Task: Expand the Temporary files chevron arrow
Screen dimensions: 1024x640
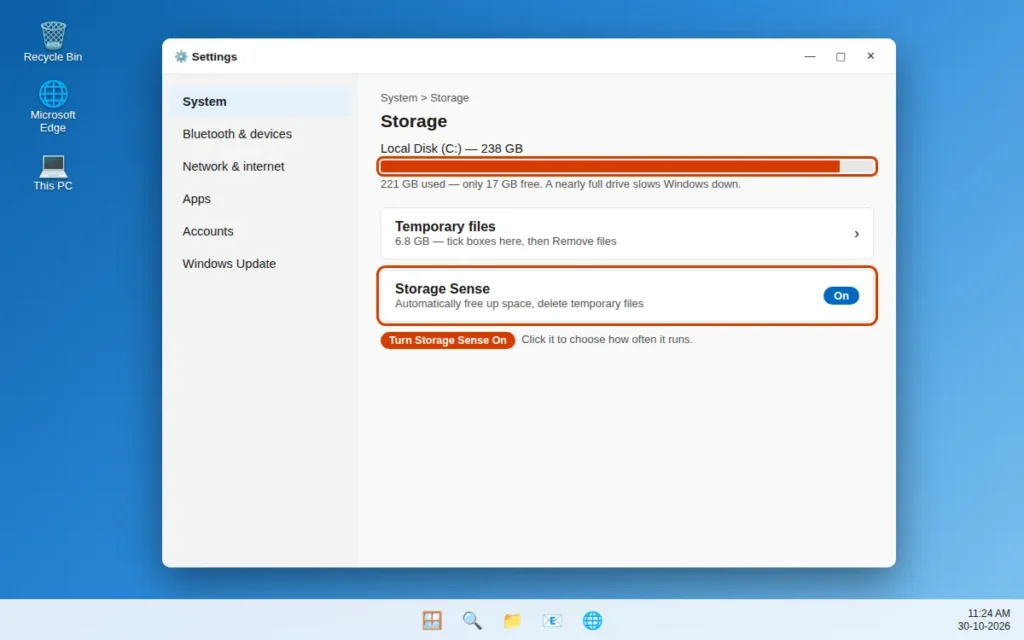Action: click(856, 234)
